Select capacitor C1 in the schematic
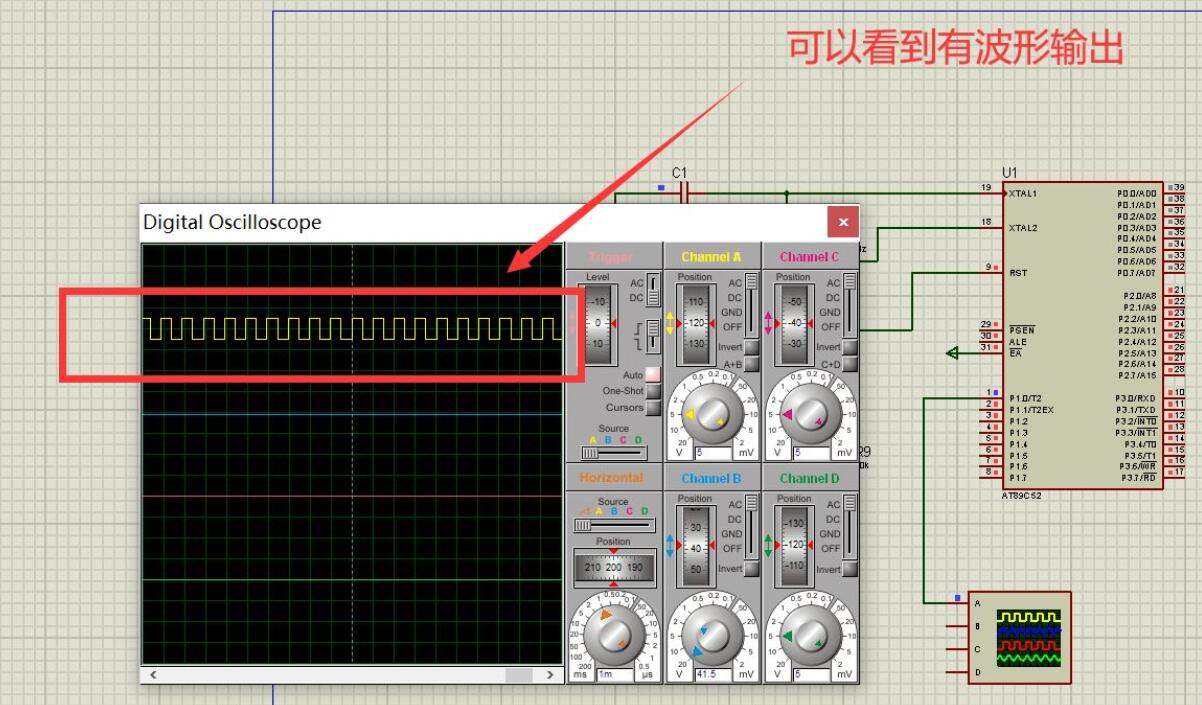This screenshot has height=705, width=1202. point(685,193)
